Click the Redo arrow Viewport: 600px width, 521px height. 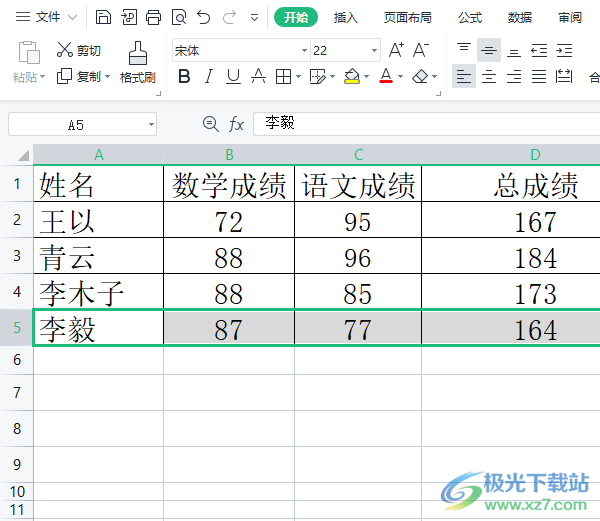(x=229, y=17)
